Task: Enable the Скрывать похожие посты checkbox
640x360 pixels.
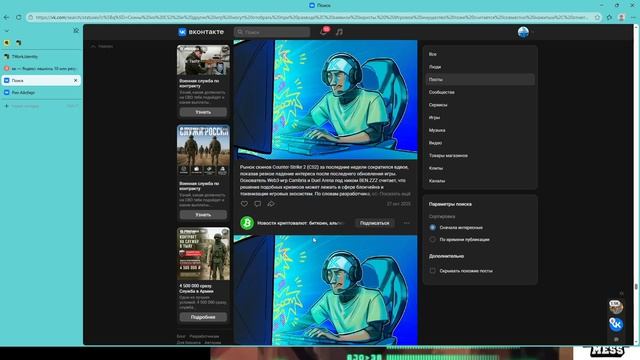Action: tap(433, 271)
